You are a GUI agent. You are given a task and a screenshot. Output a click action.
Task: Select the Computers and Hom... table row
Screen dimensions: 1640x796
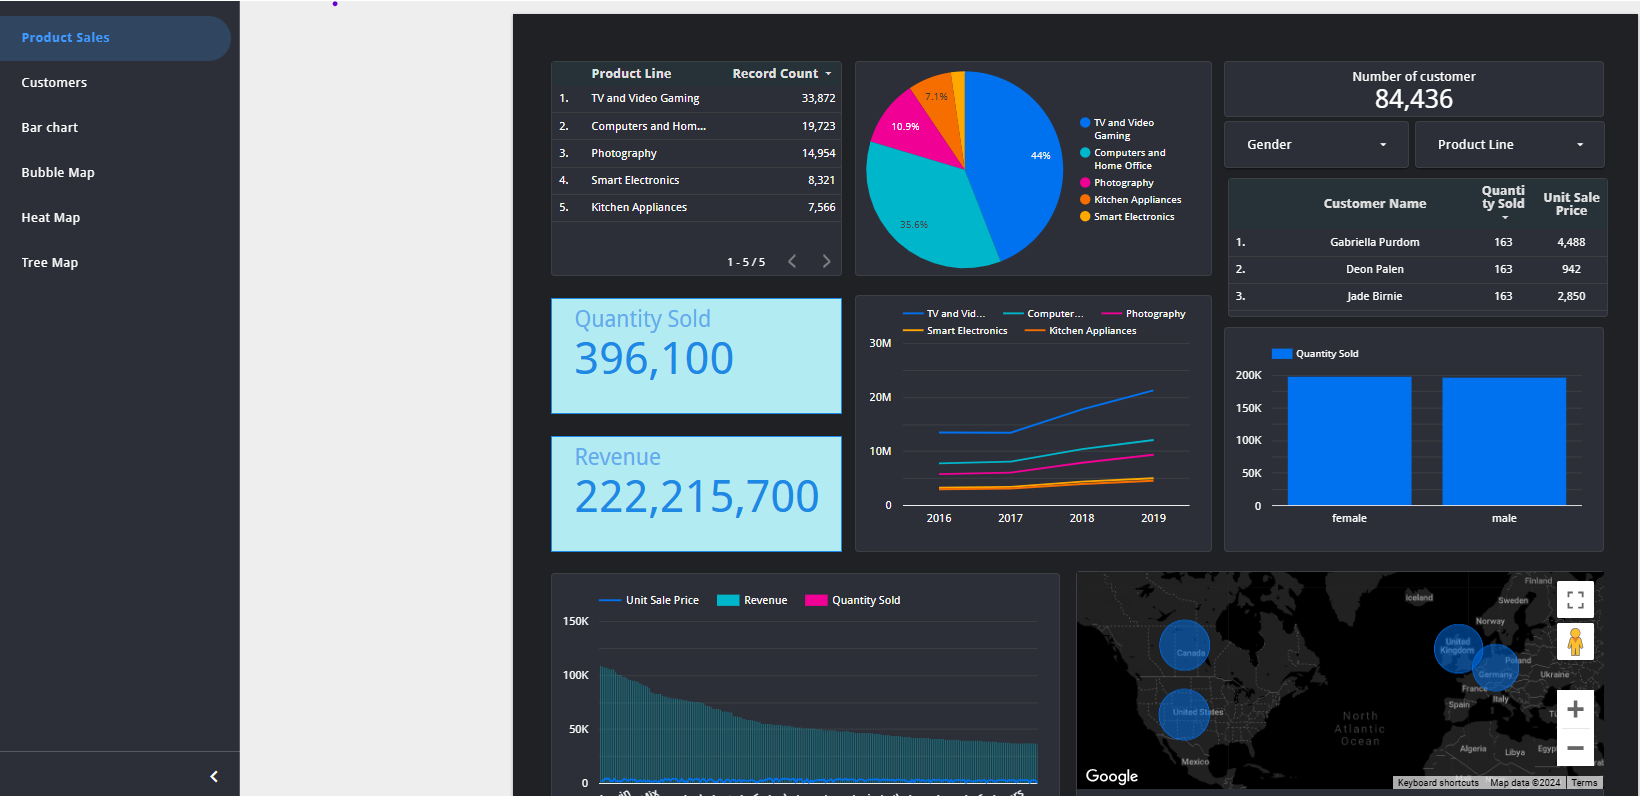pyautogui.click(x=696, y=126)
